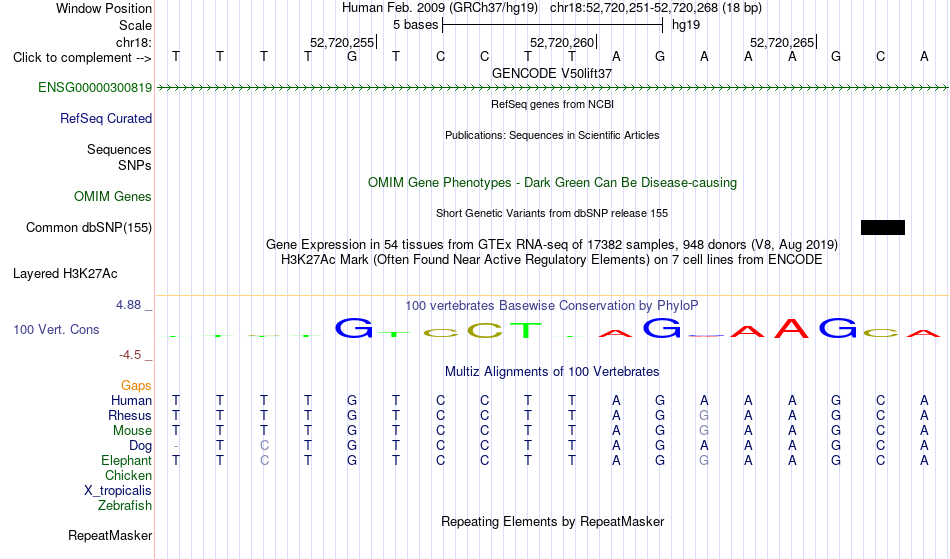Click the 52,720,265 ruler coordinate
This screenshot has width=950, height=559.
coord(782,42)
